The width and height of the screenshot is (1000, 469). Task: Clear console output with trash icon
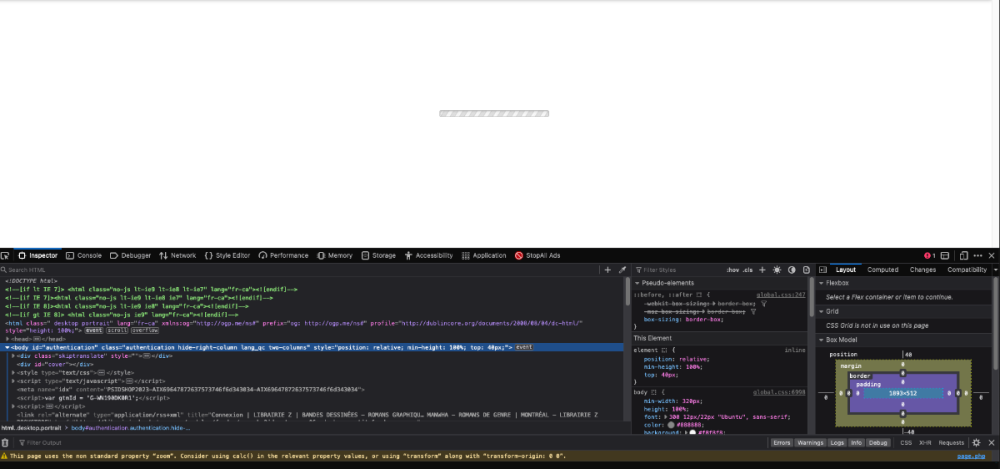[5, 443]
